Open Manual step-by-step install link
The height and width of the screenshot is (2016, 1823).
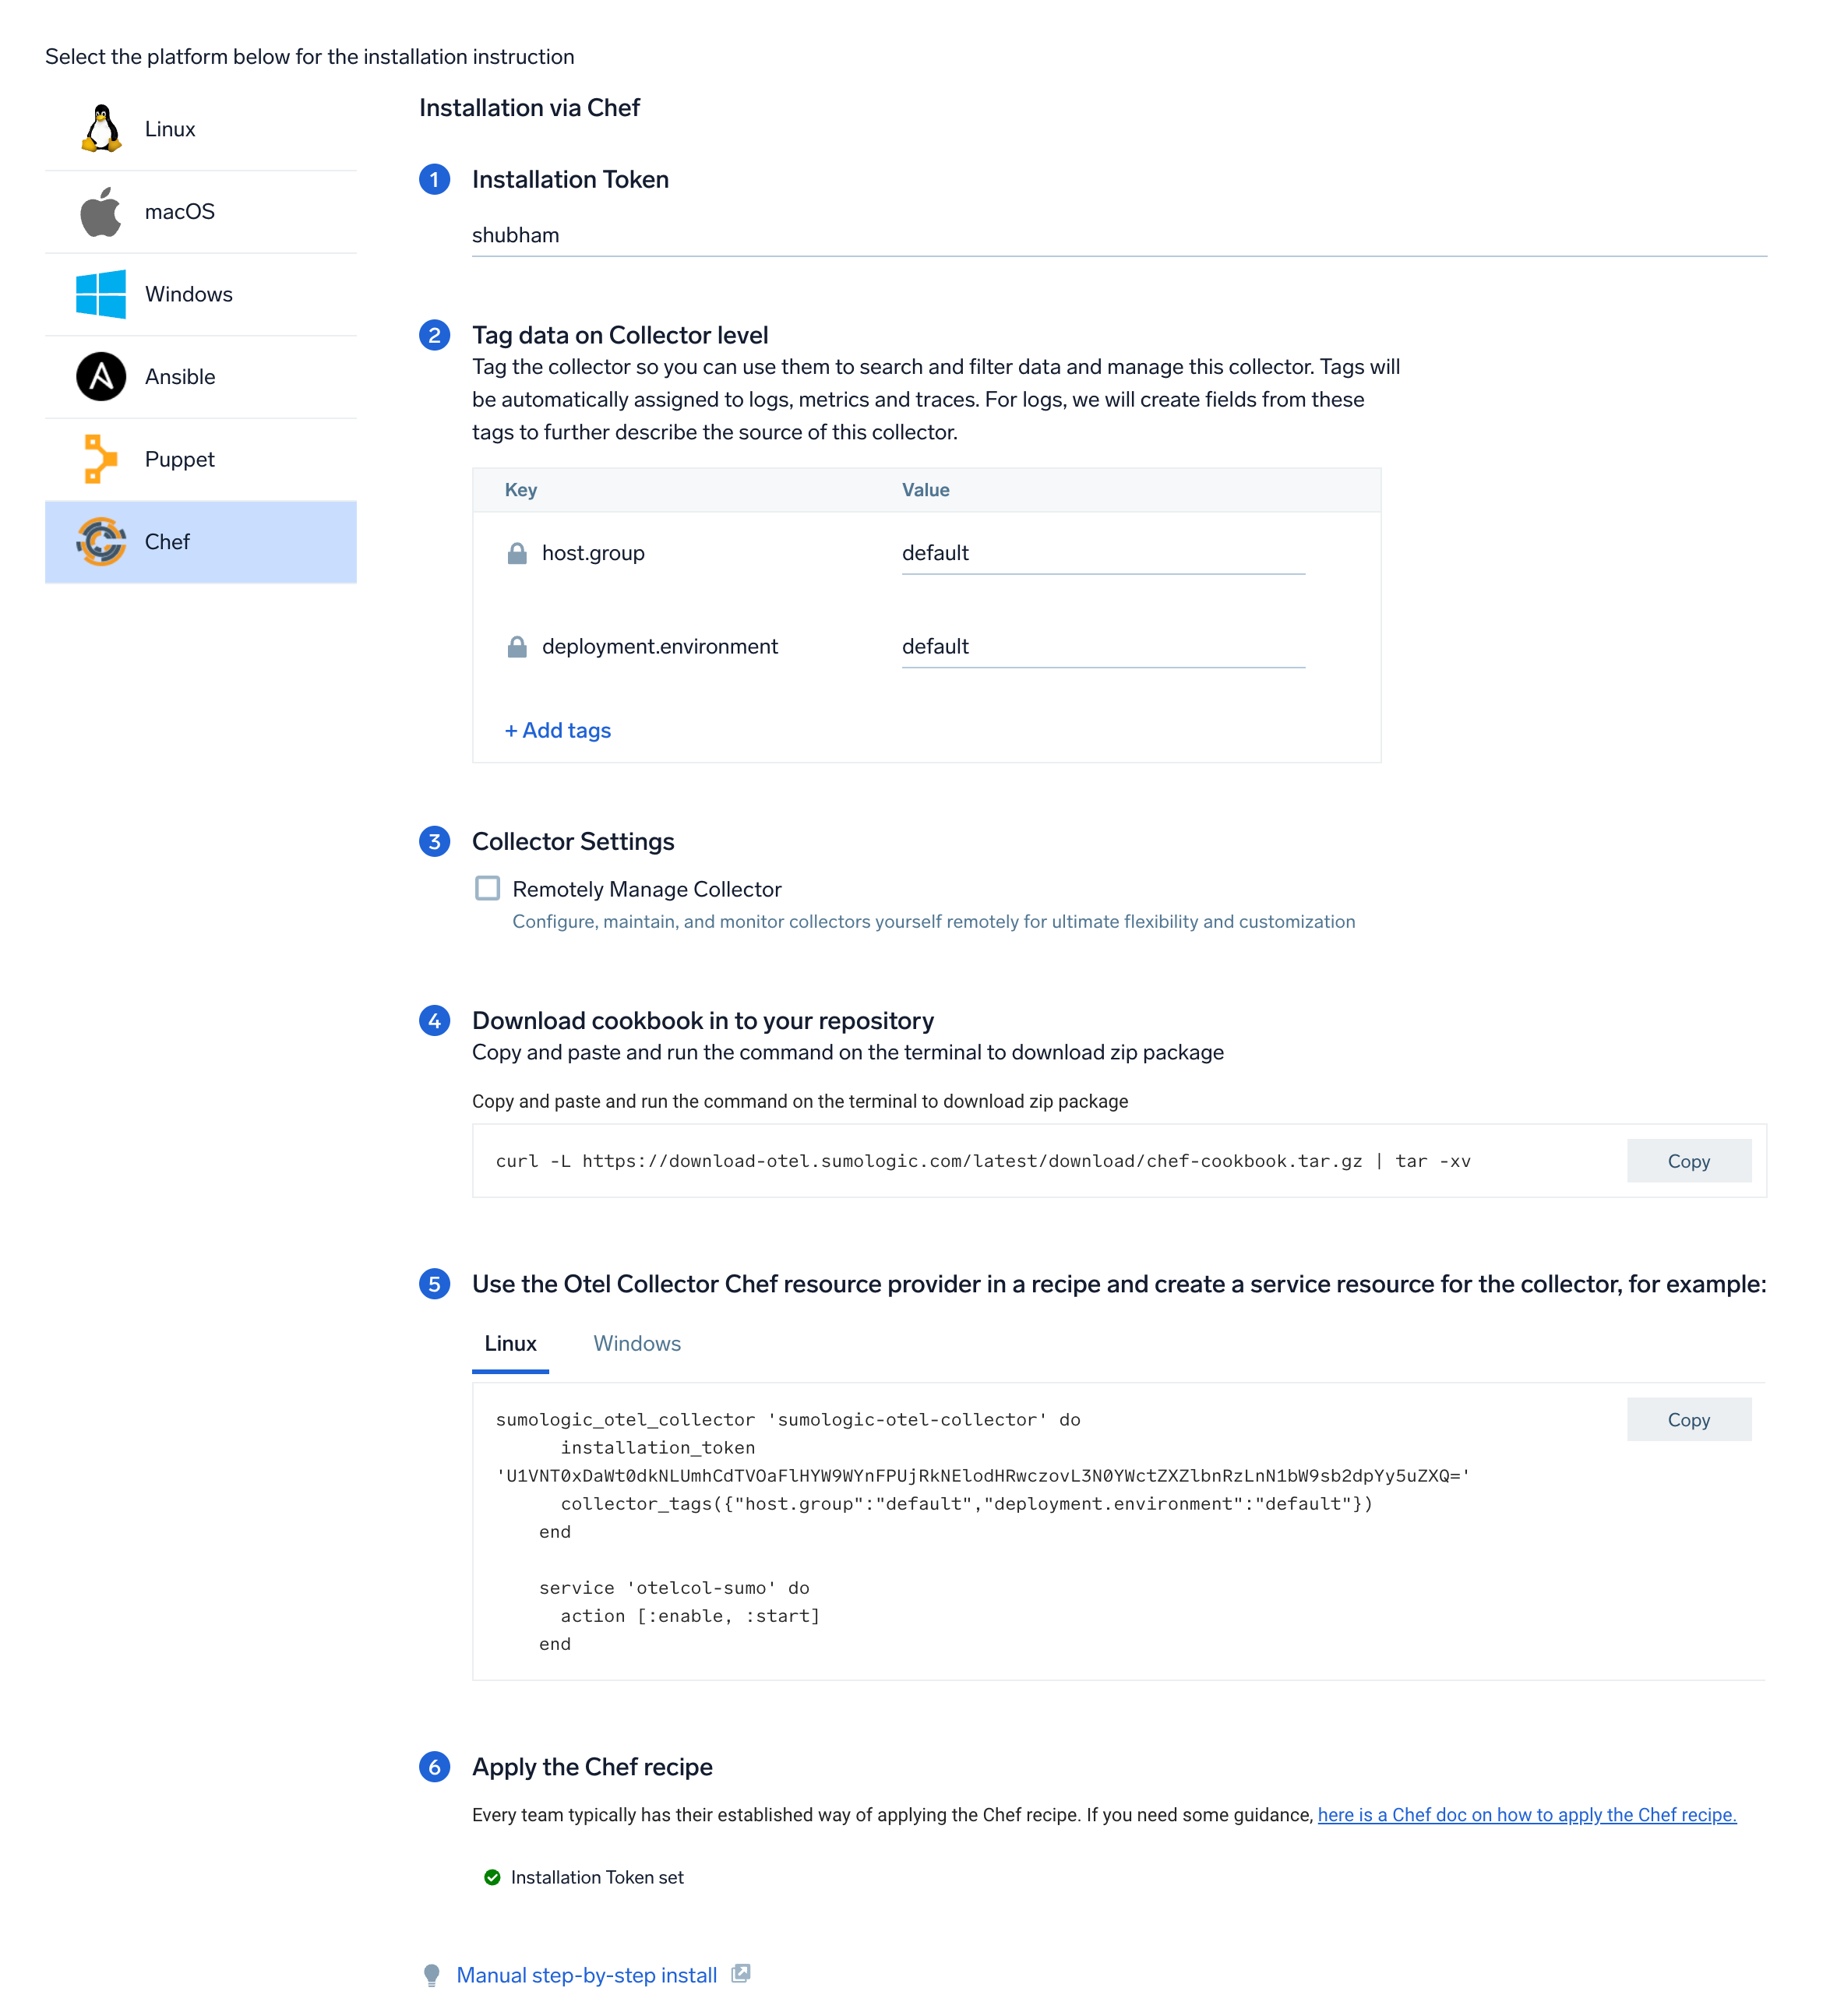[587, 1975]
